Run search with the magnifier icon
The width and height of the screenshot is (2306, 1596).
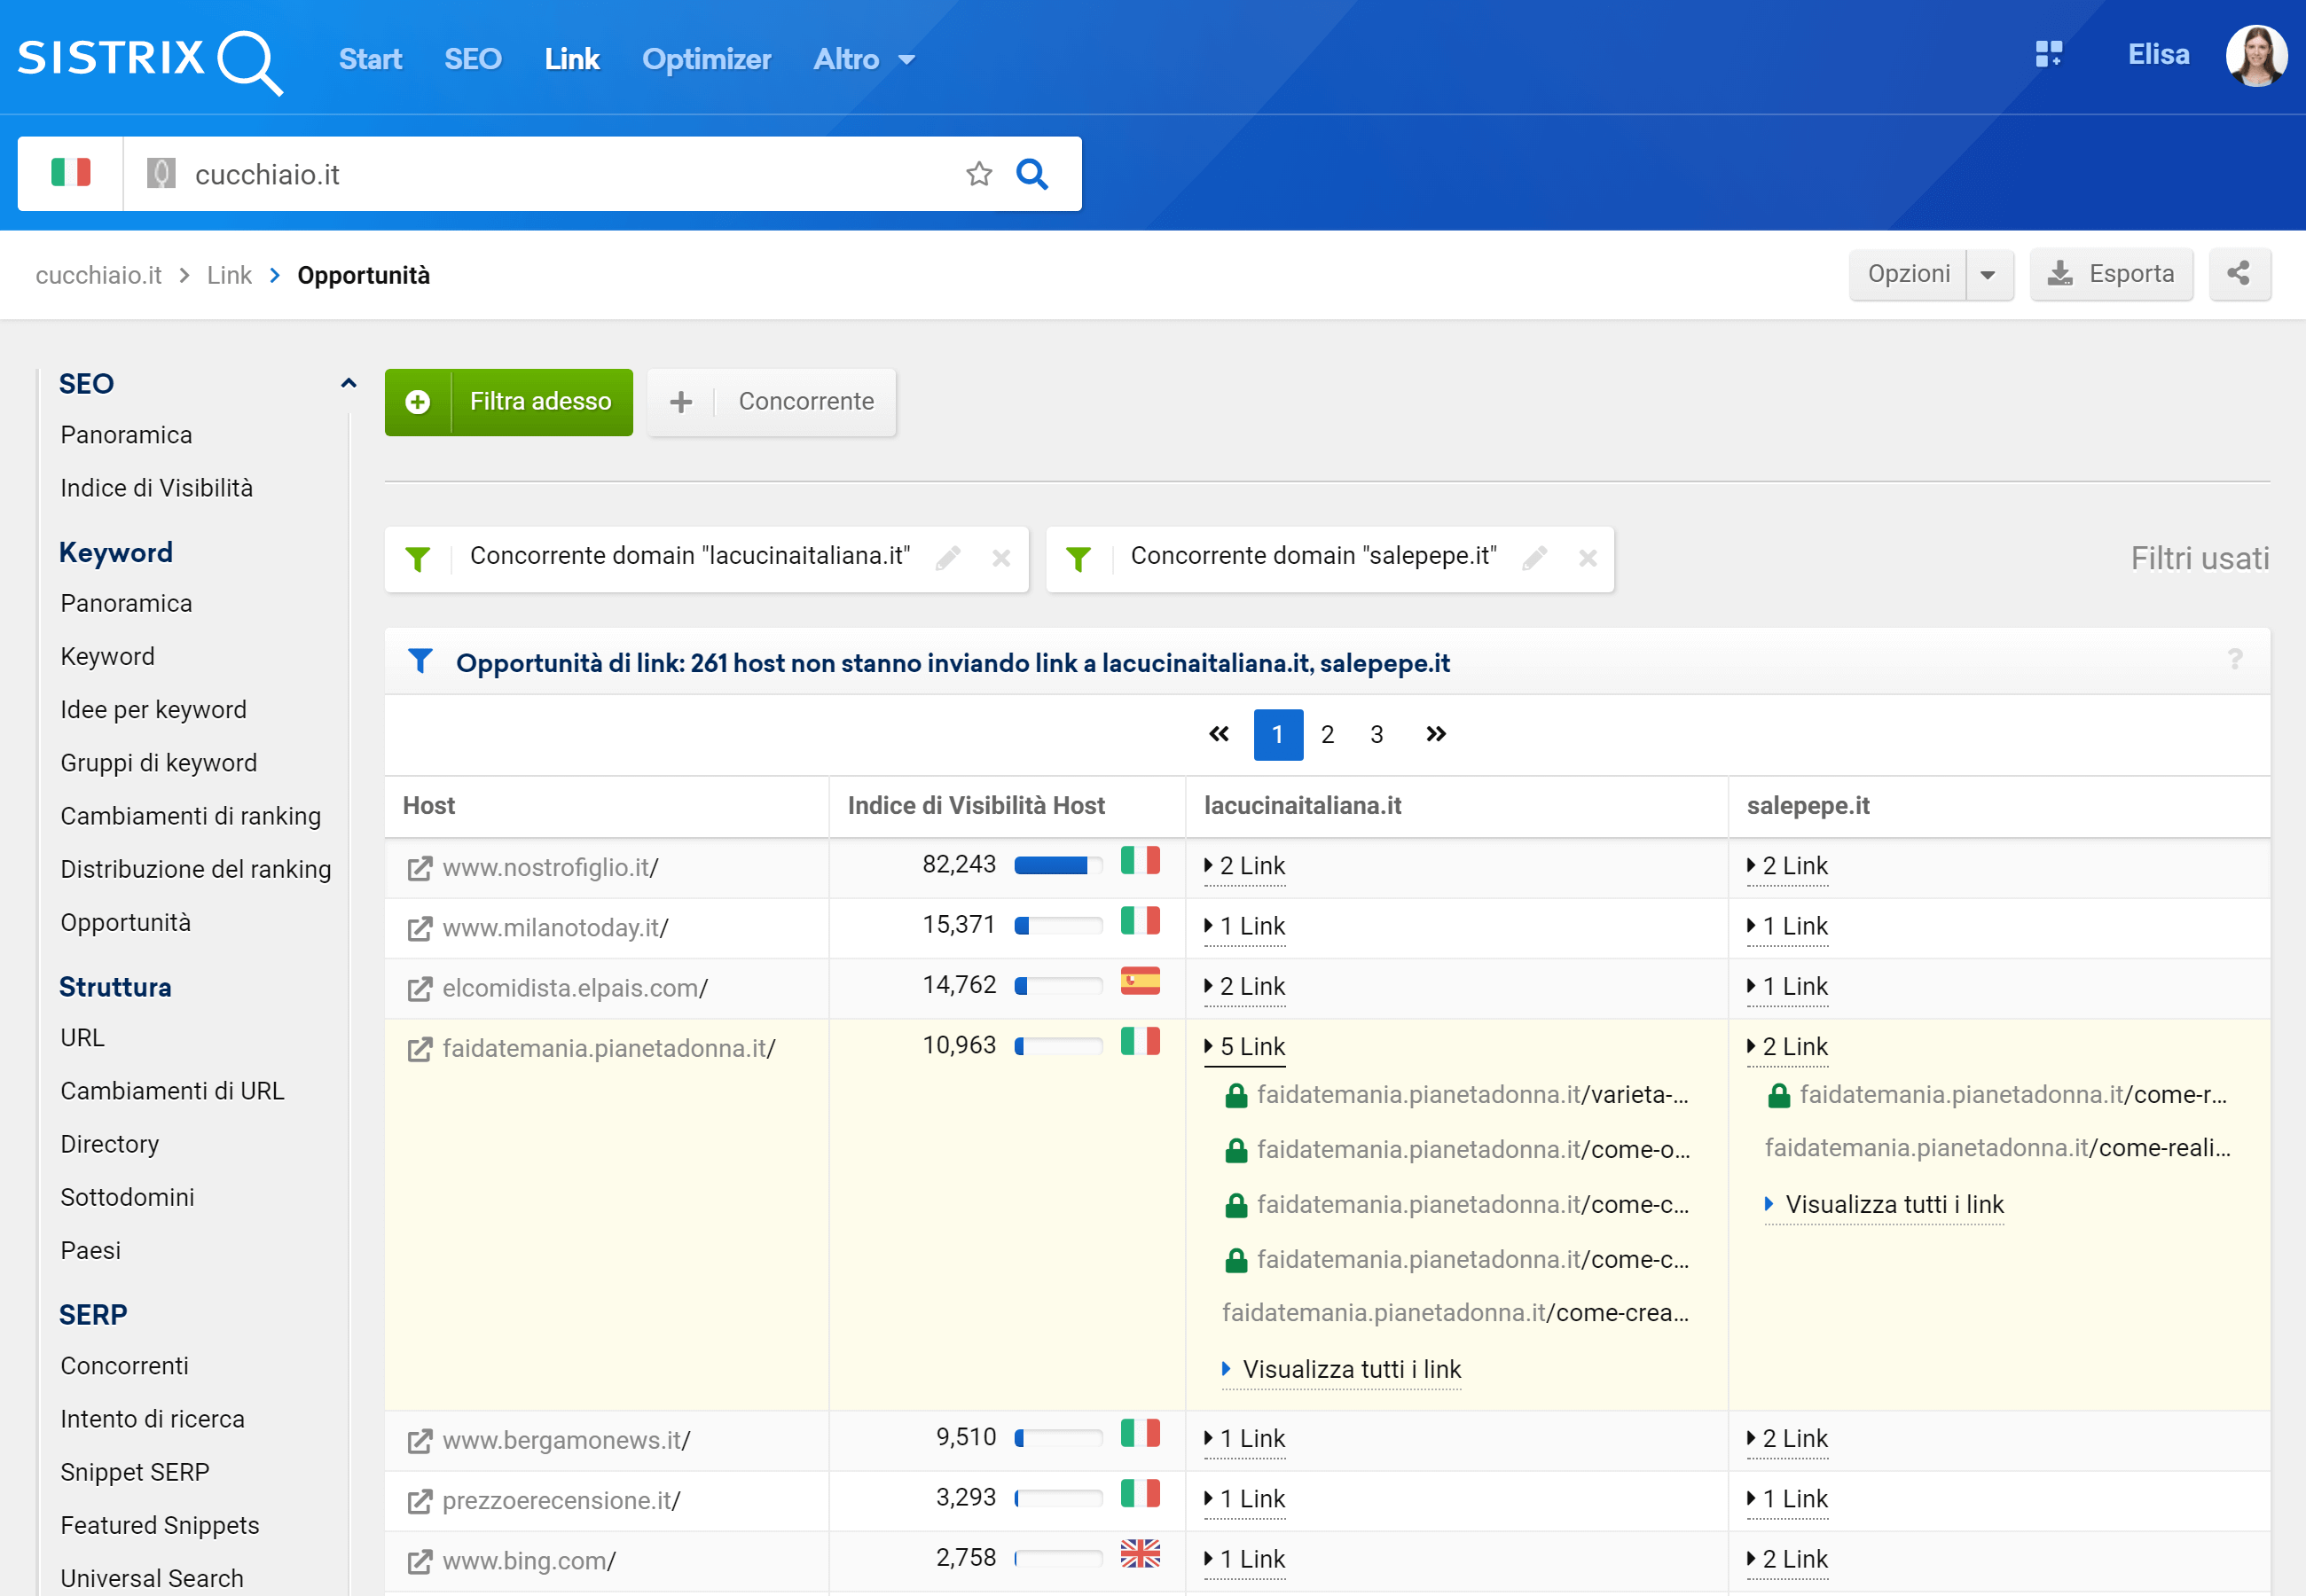pos(1032,174)
